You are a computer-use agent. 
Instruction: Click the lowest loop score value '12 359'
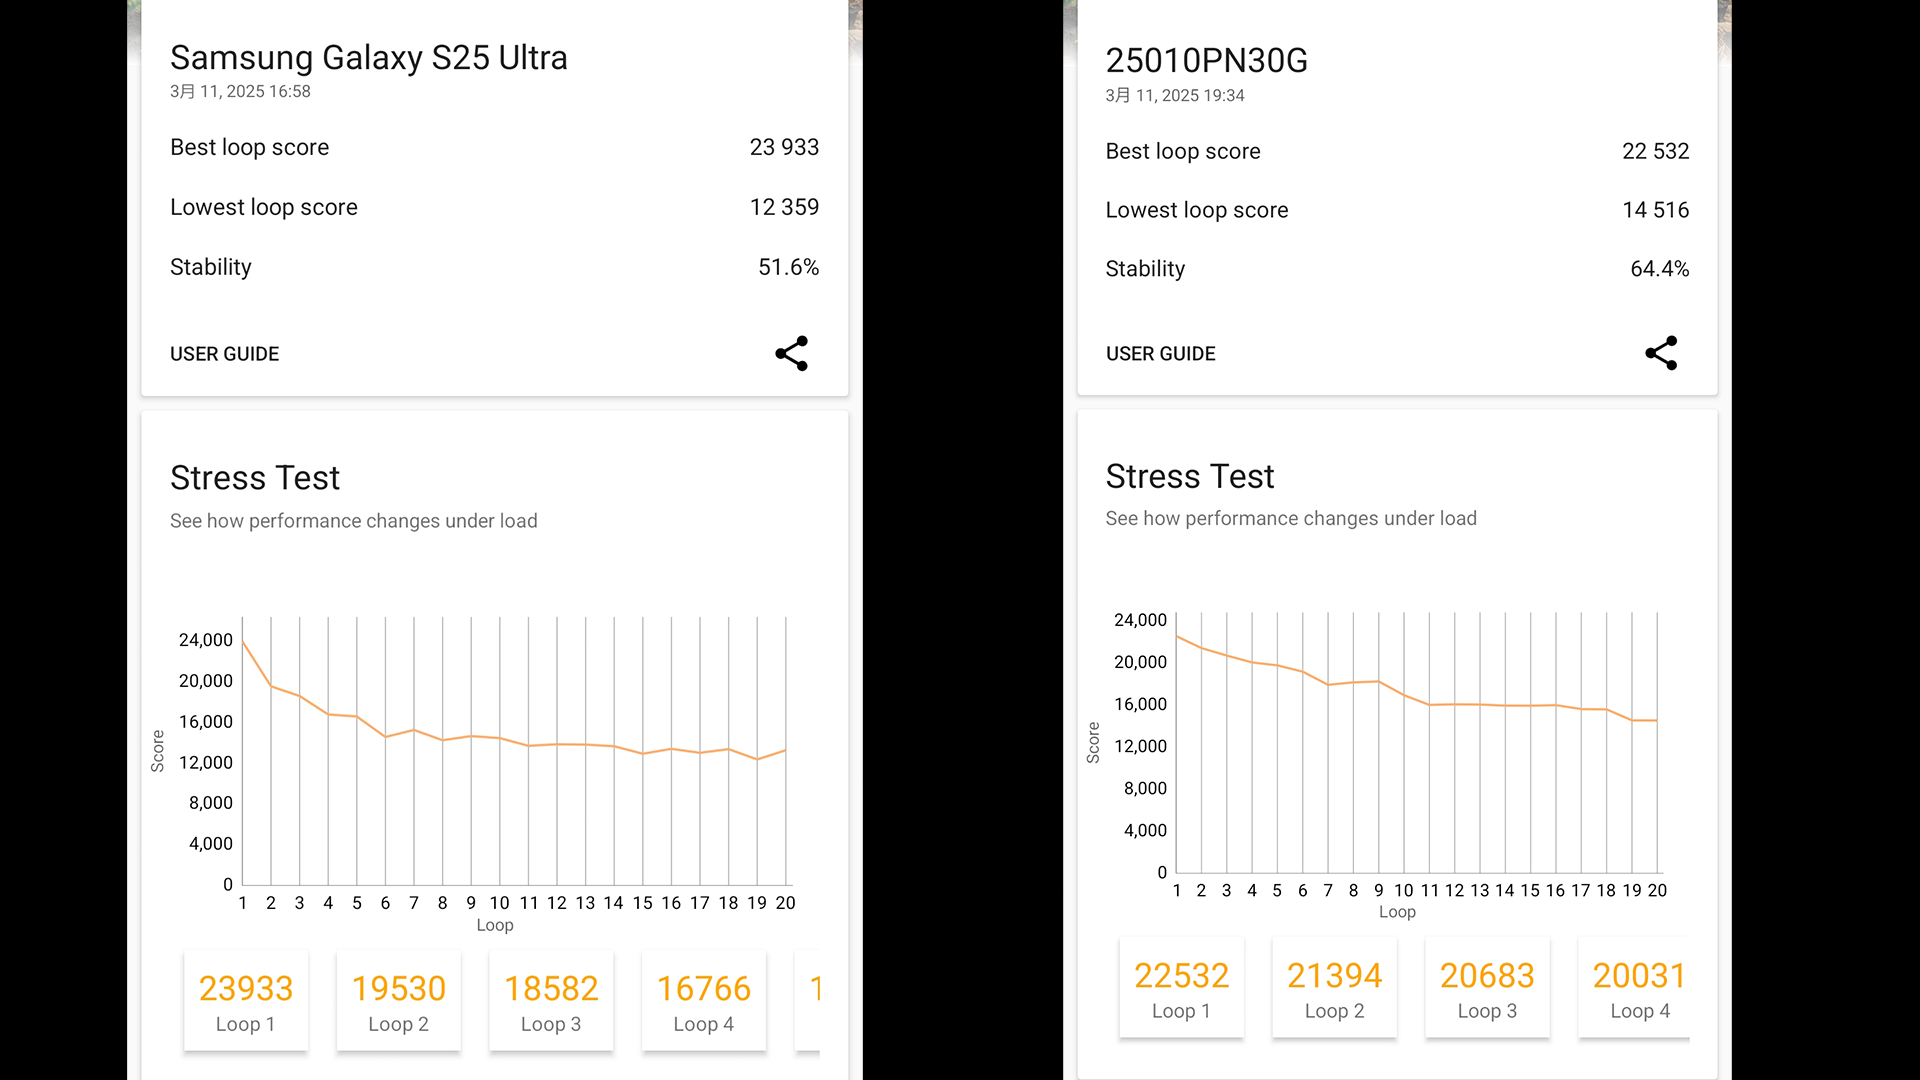[x=784, y=207]
